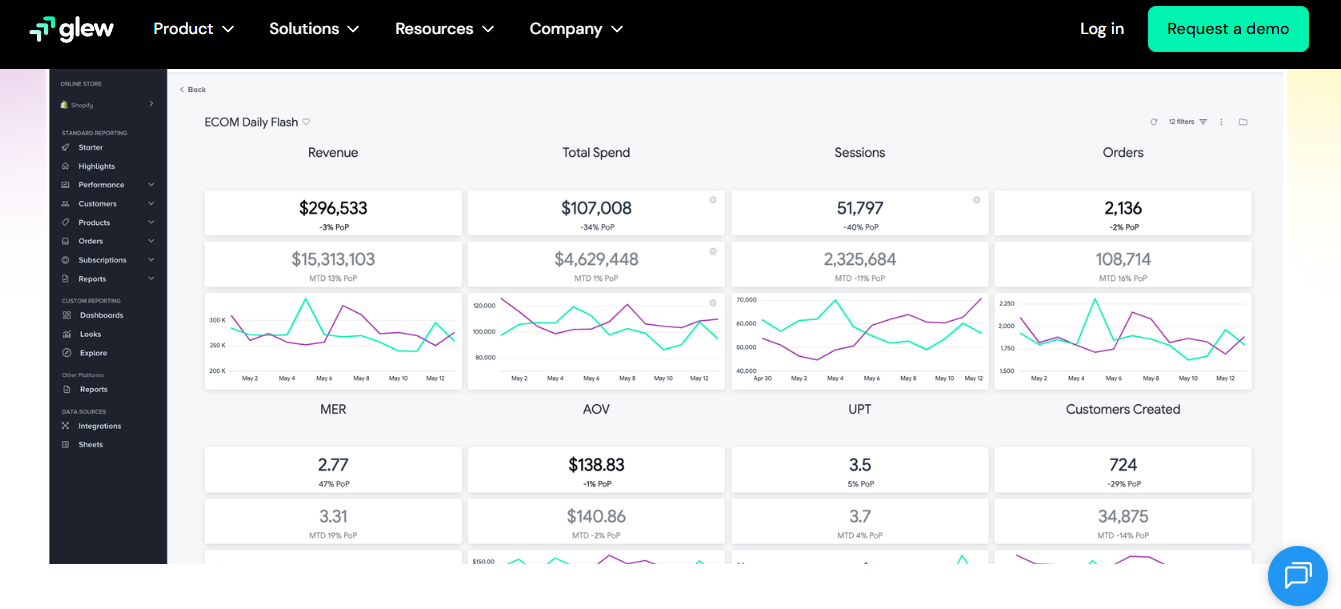Click the Revenue line chart
The width and height of the screenshot is (1341, 609).
tap(333, 341)
